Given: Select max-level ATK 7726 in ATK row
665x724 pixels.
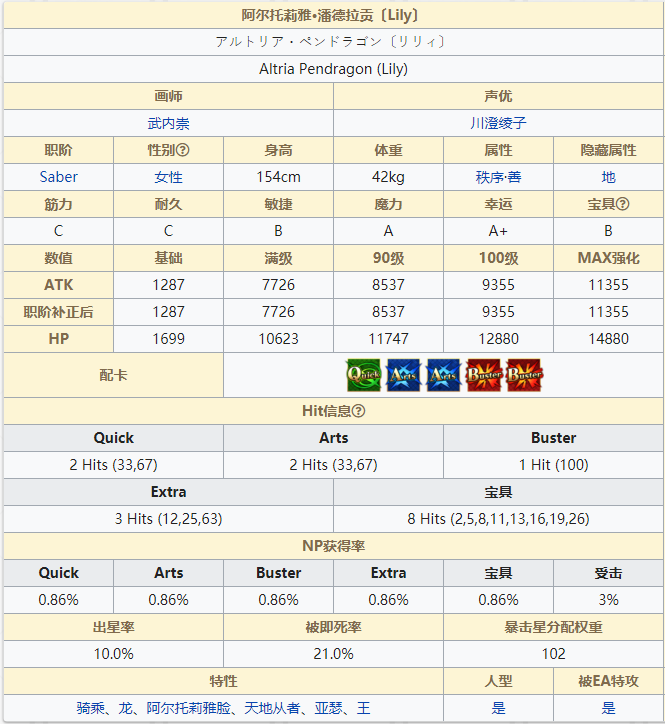Looking at the screenshot, I should tap(278, 285).
